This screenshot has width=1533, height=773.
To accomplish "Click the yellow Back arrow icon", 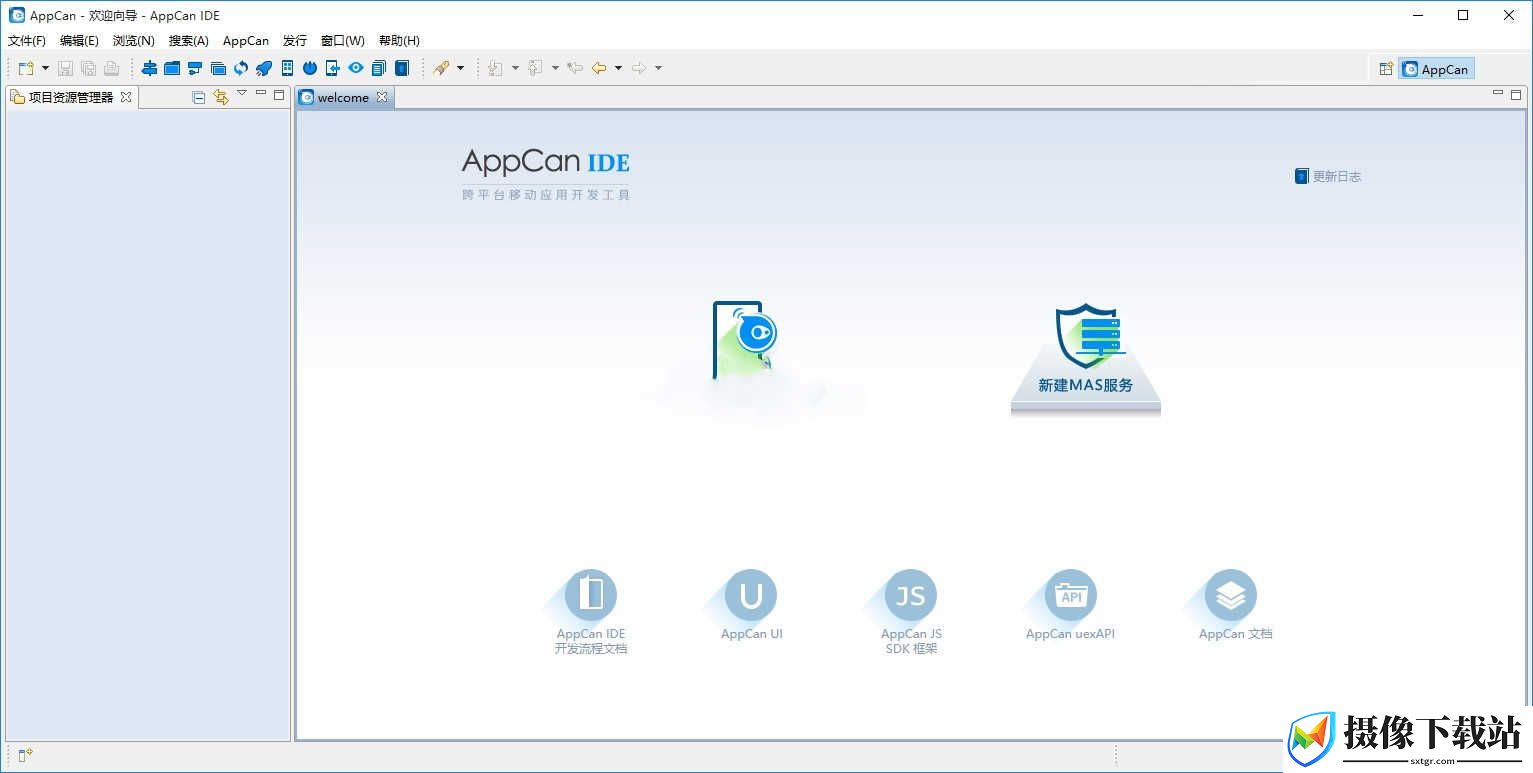I will point(599,68).
